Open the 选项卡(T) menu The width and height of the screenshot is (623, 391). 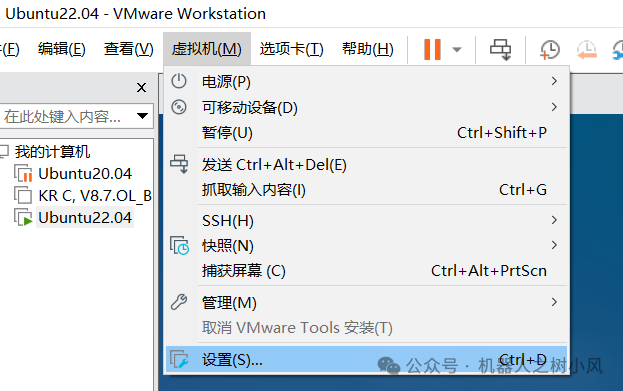292,49
